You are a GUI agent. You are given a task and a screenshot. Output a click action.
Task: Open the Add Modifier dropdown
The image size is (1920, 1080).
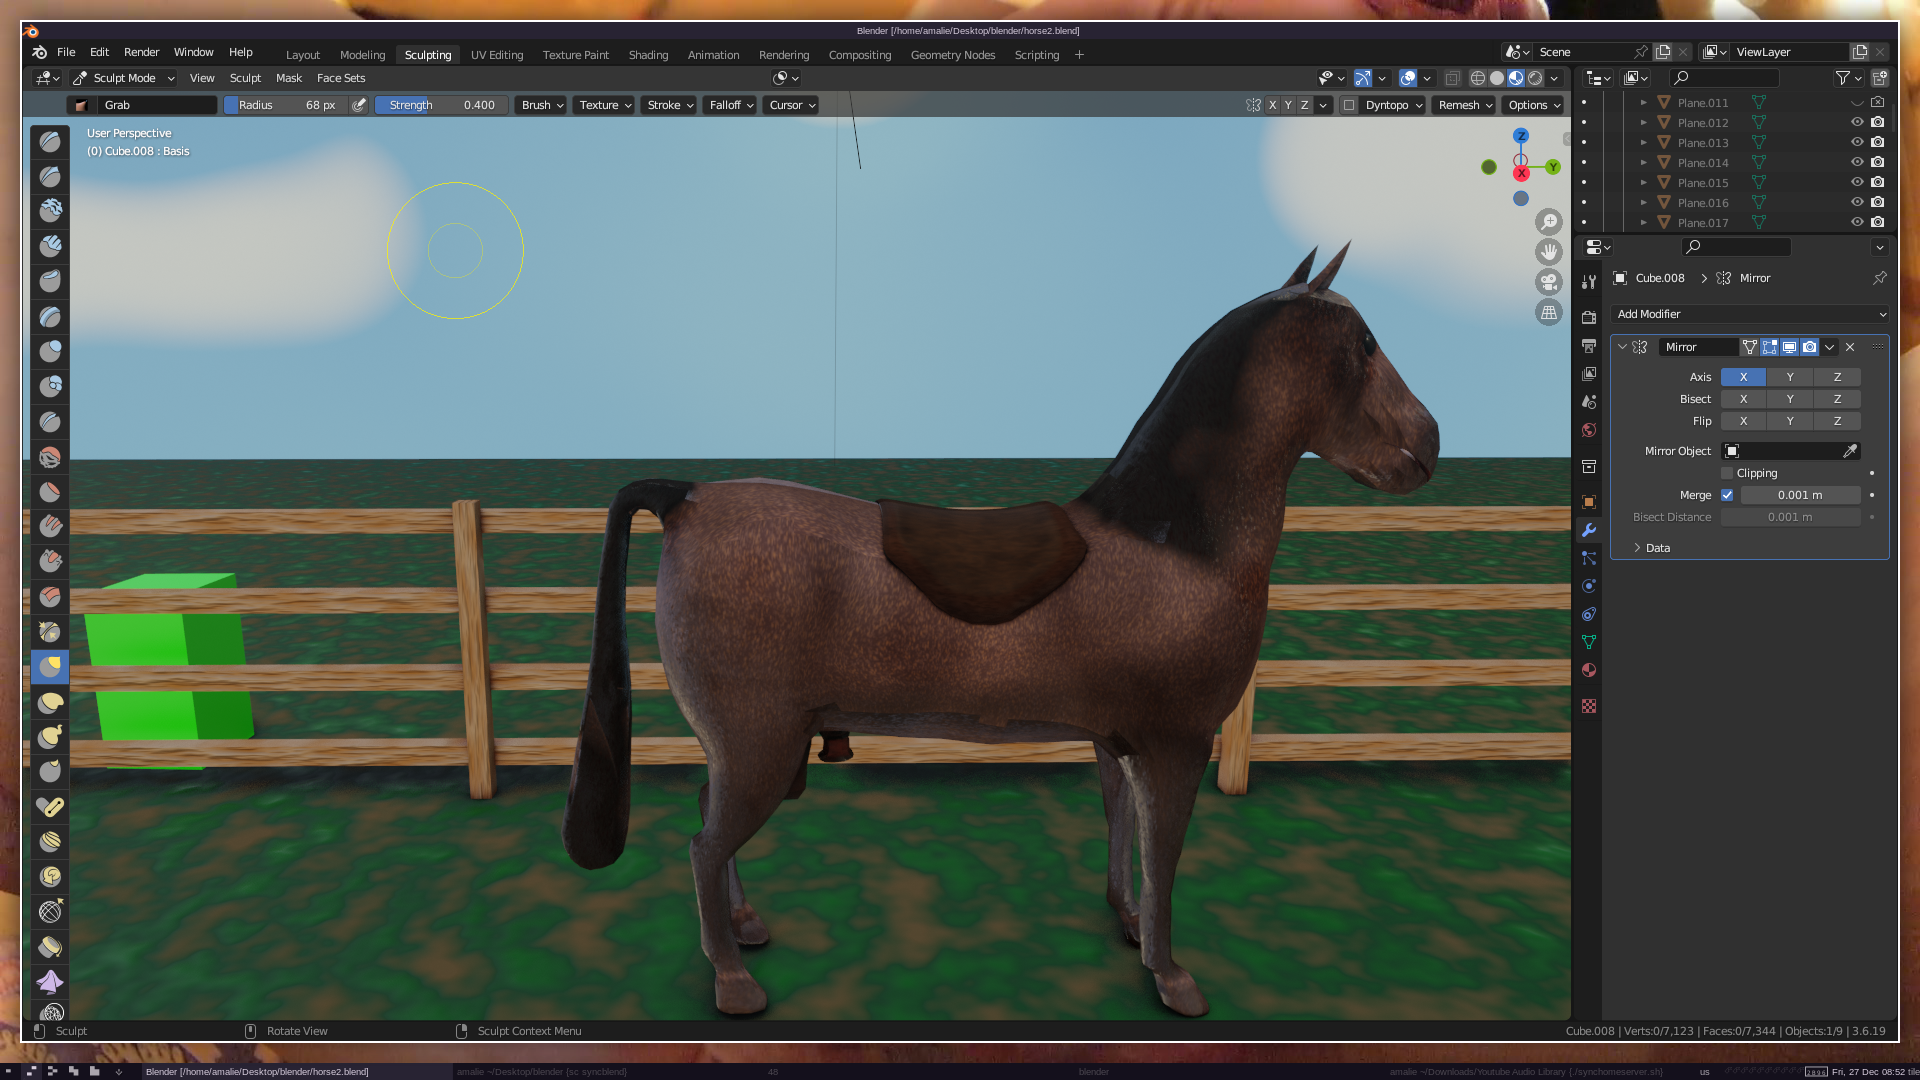pos(1750,314)
